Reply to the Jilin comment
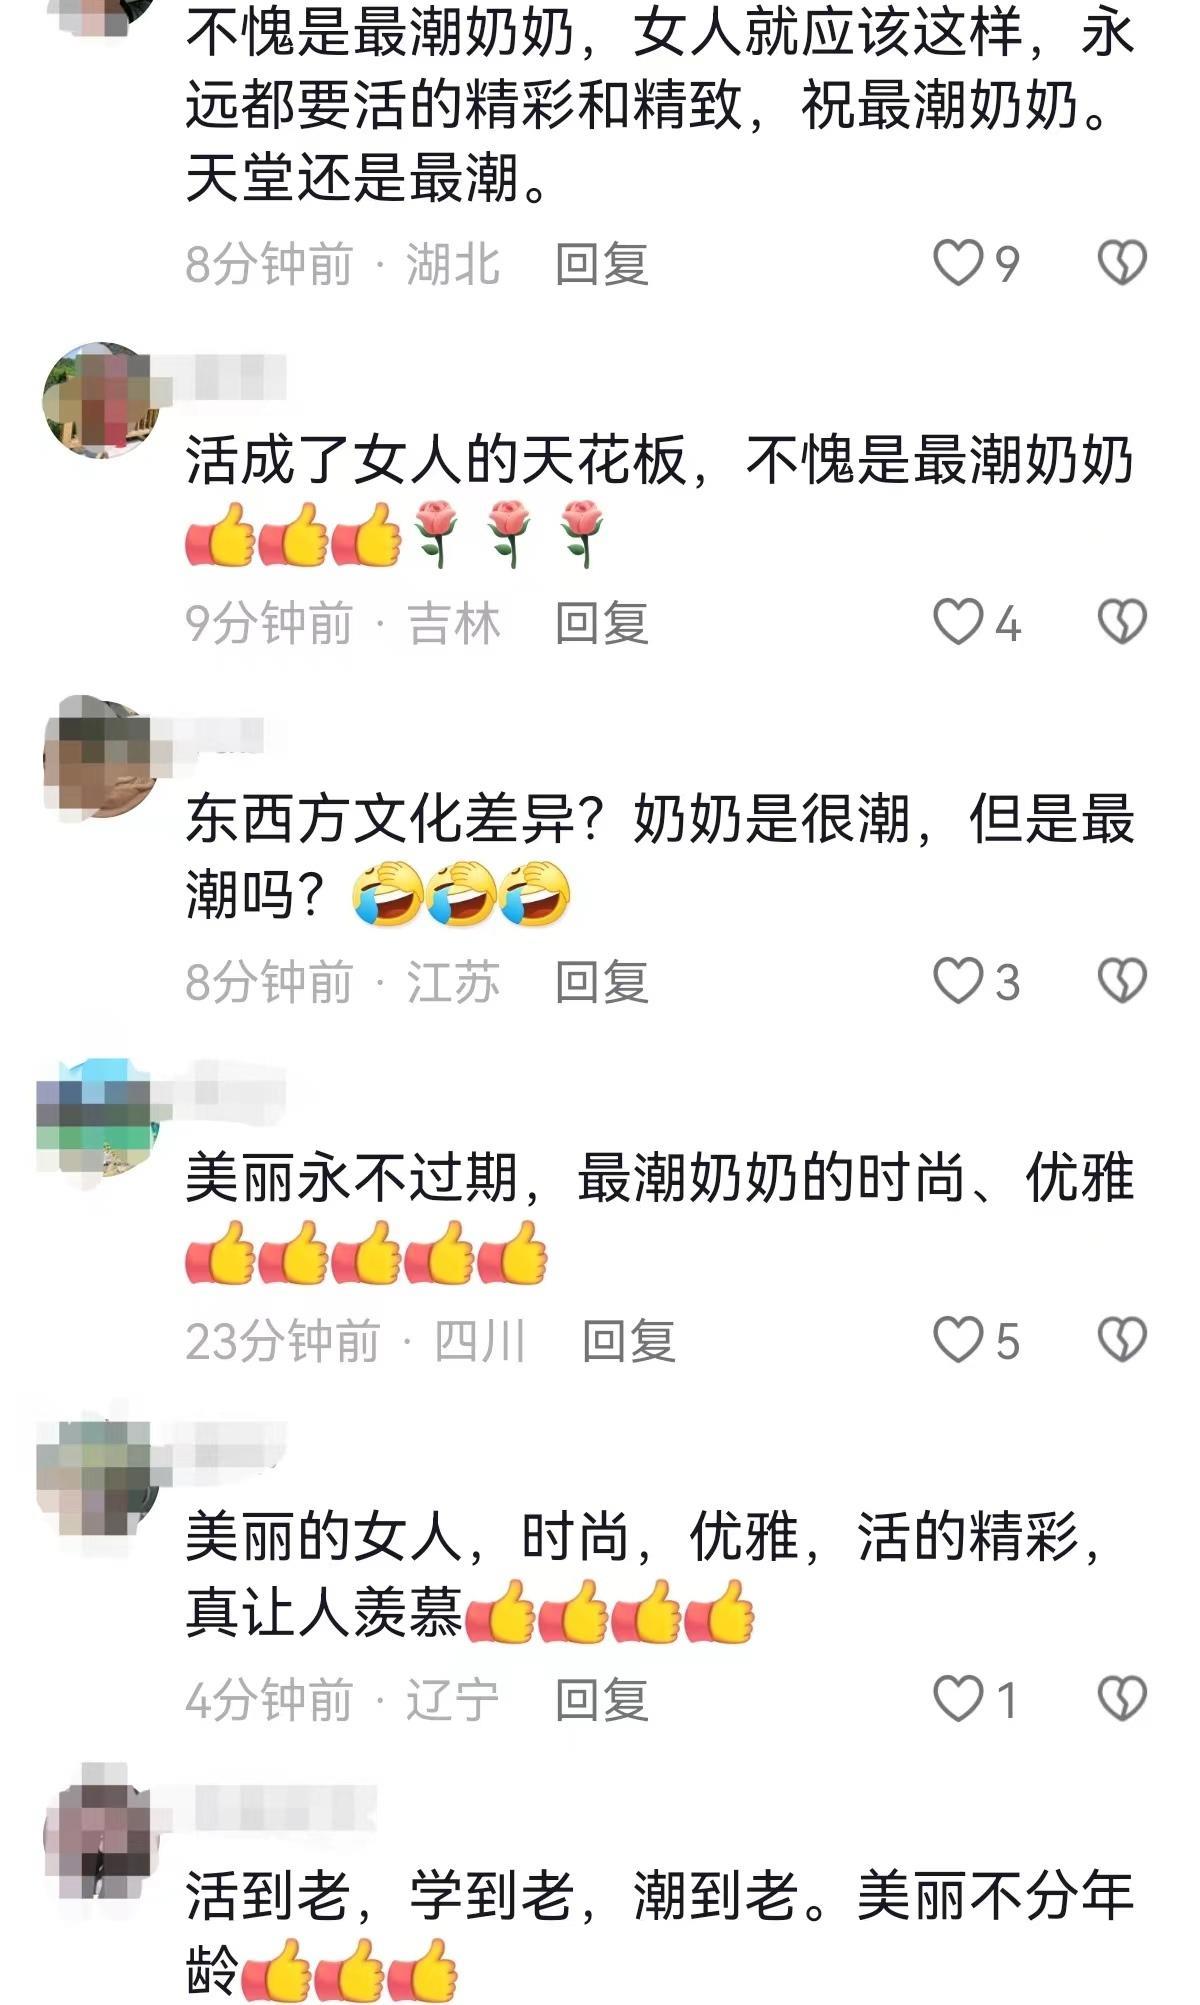This screenshot has height=2005, width=1200. tap(602, 624)
